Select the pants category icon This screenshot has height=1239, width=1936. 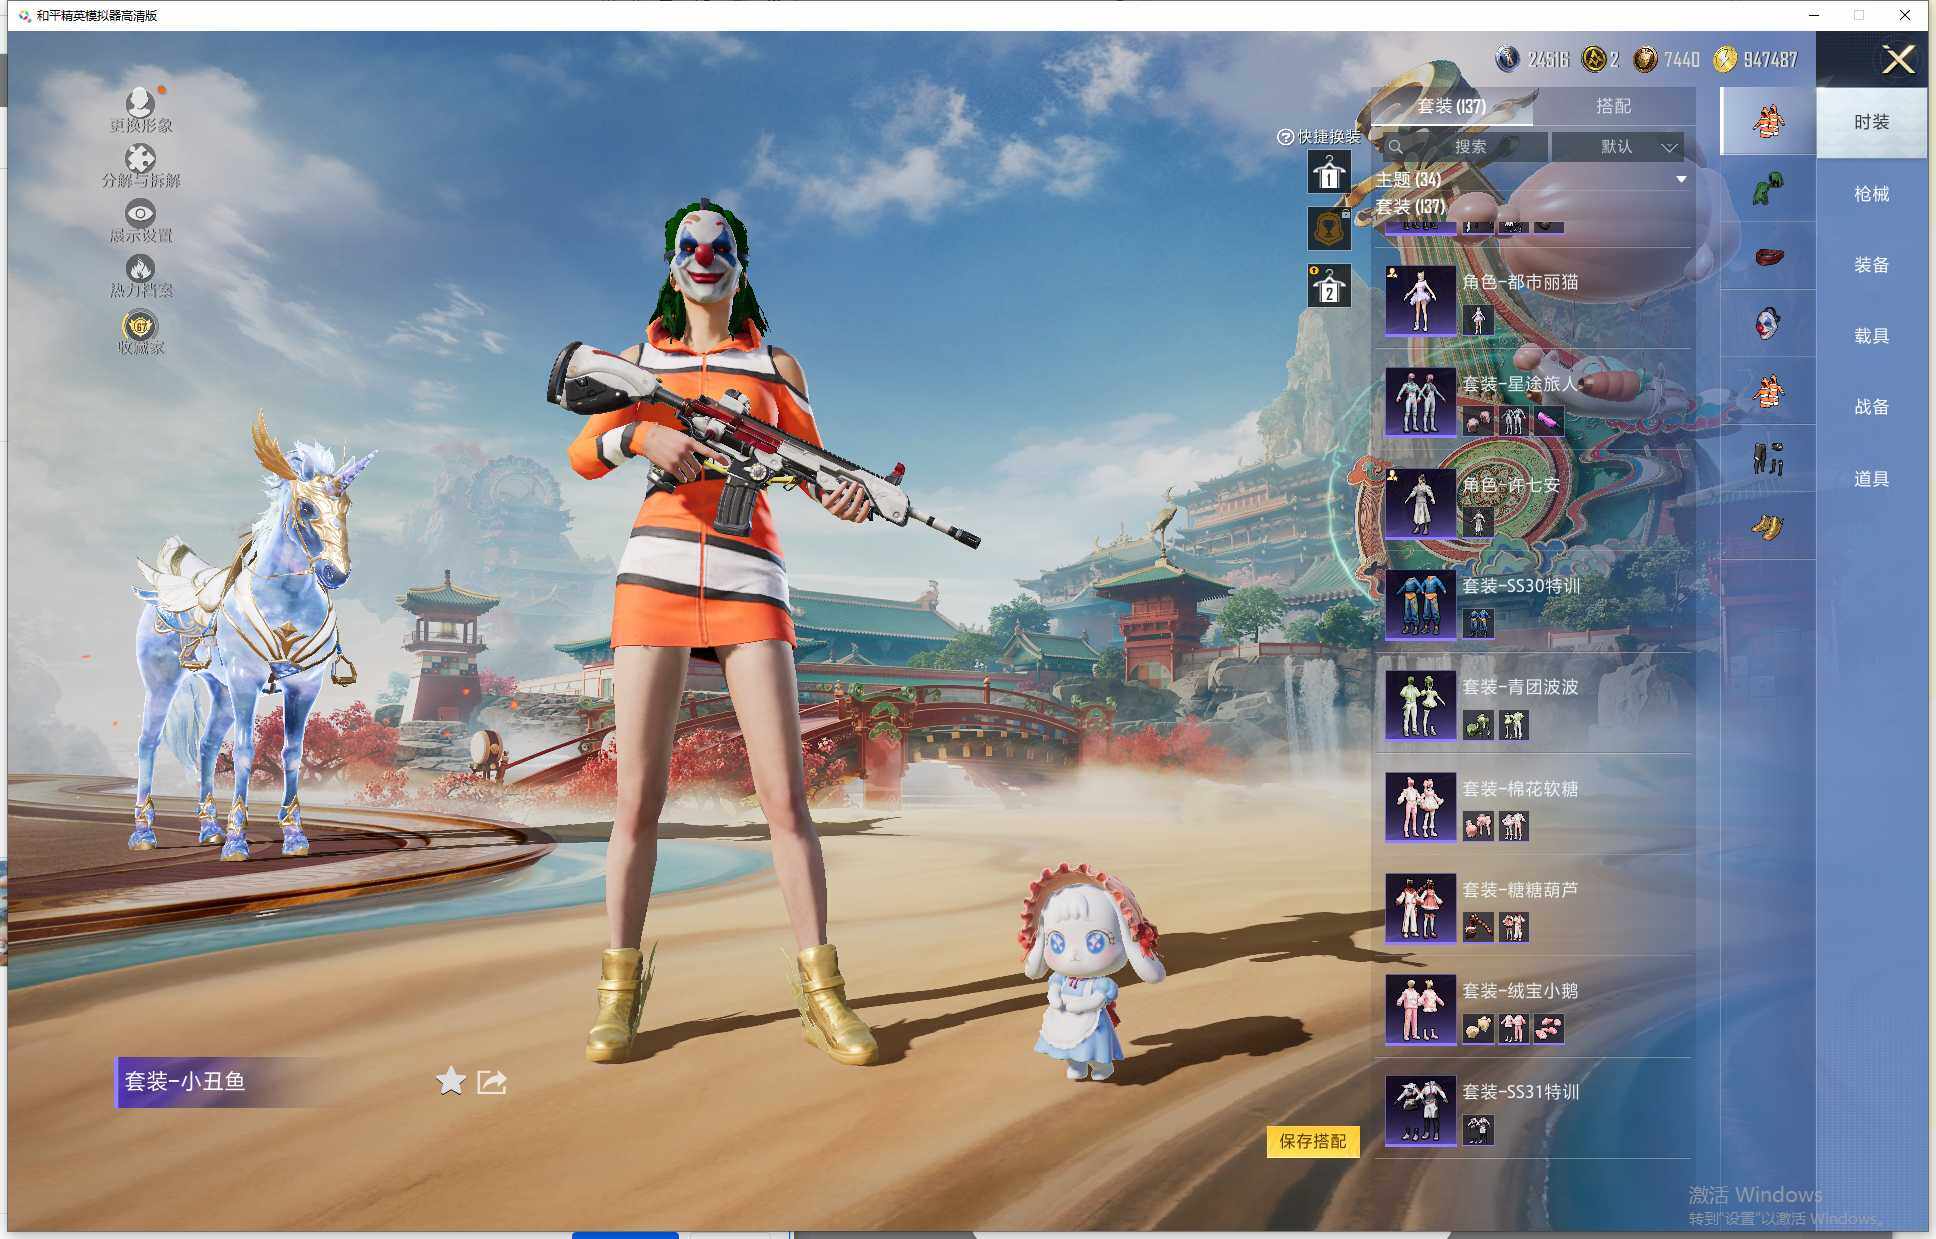click(1767, 458)
